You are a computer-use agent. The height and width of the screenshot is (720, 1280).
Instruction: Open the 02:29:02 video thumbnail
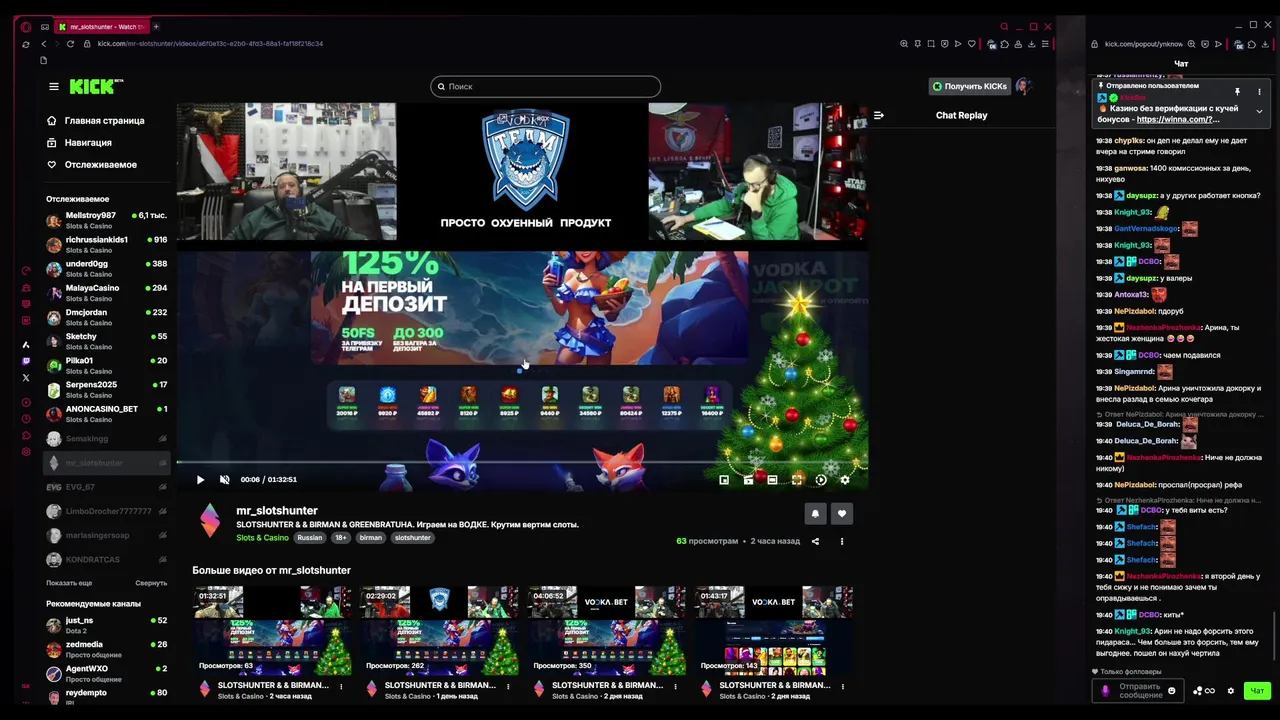point(440,631)
